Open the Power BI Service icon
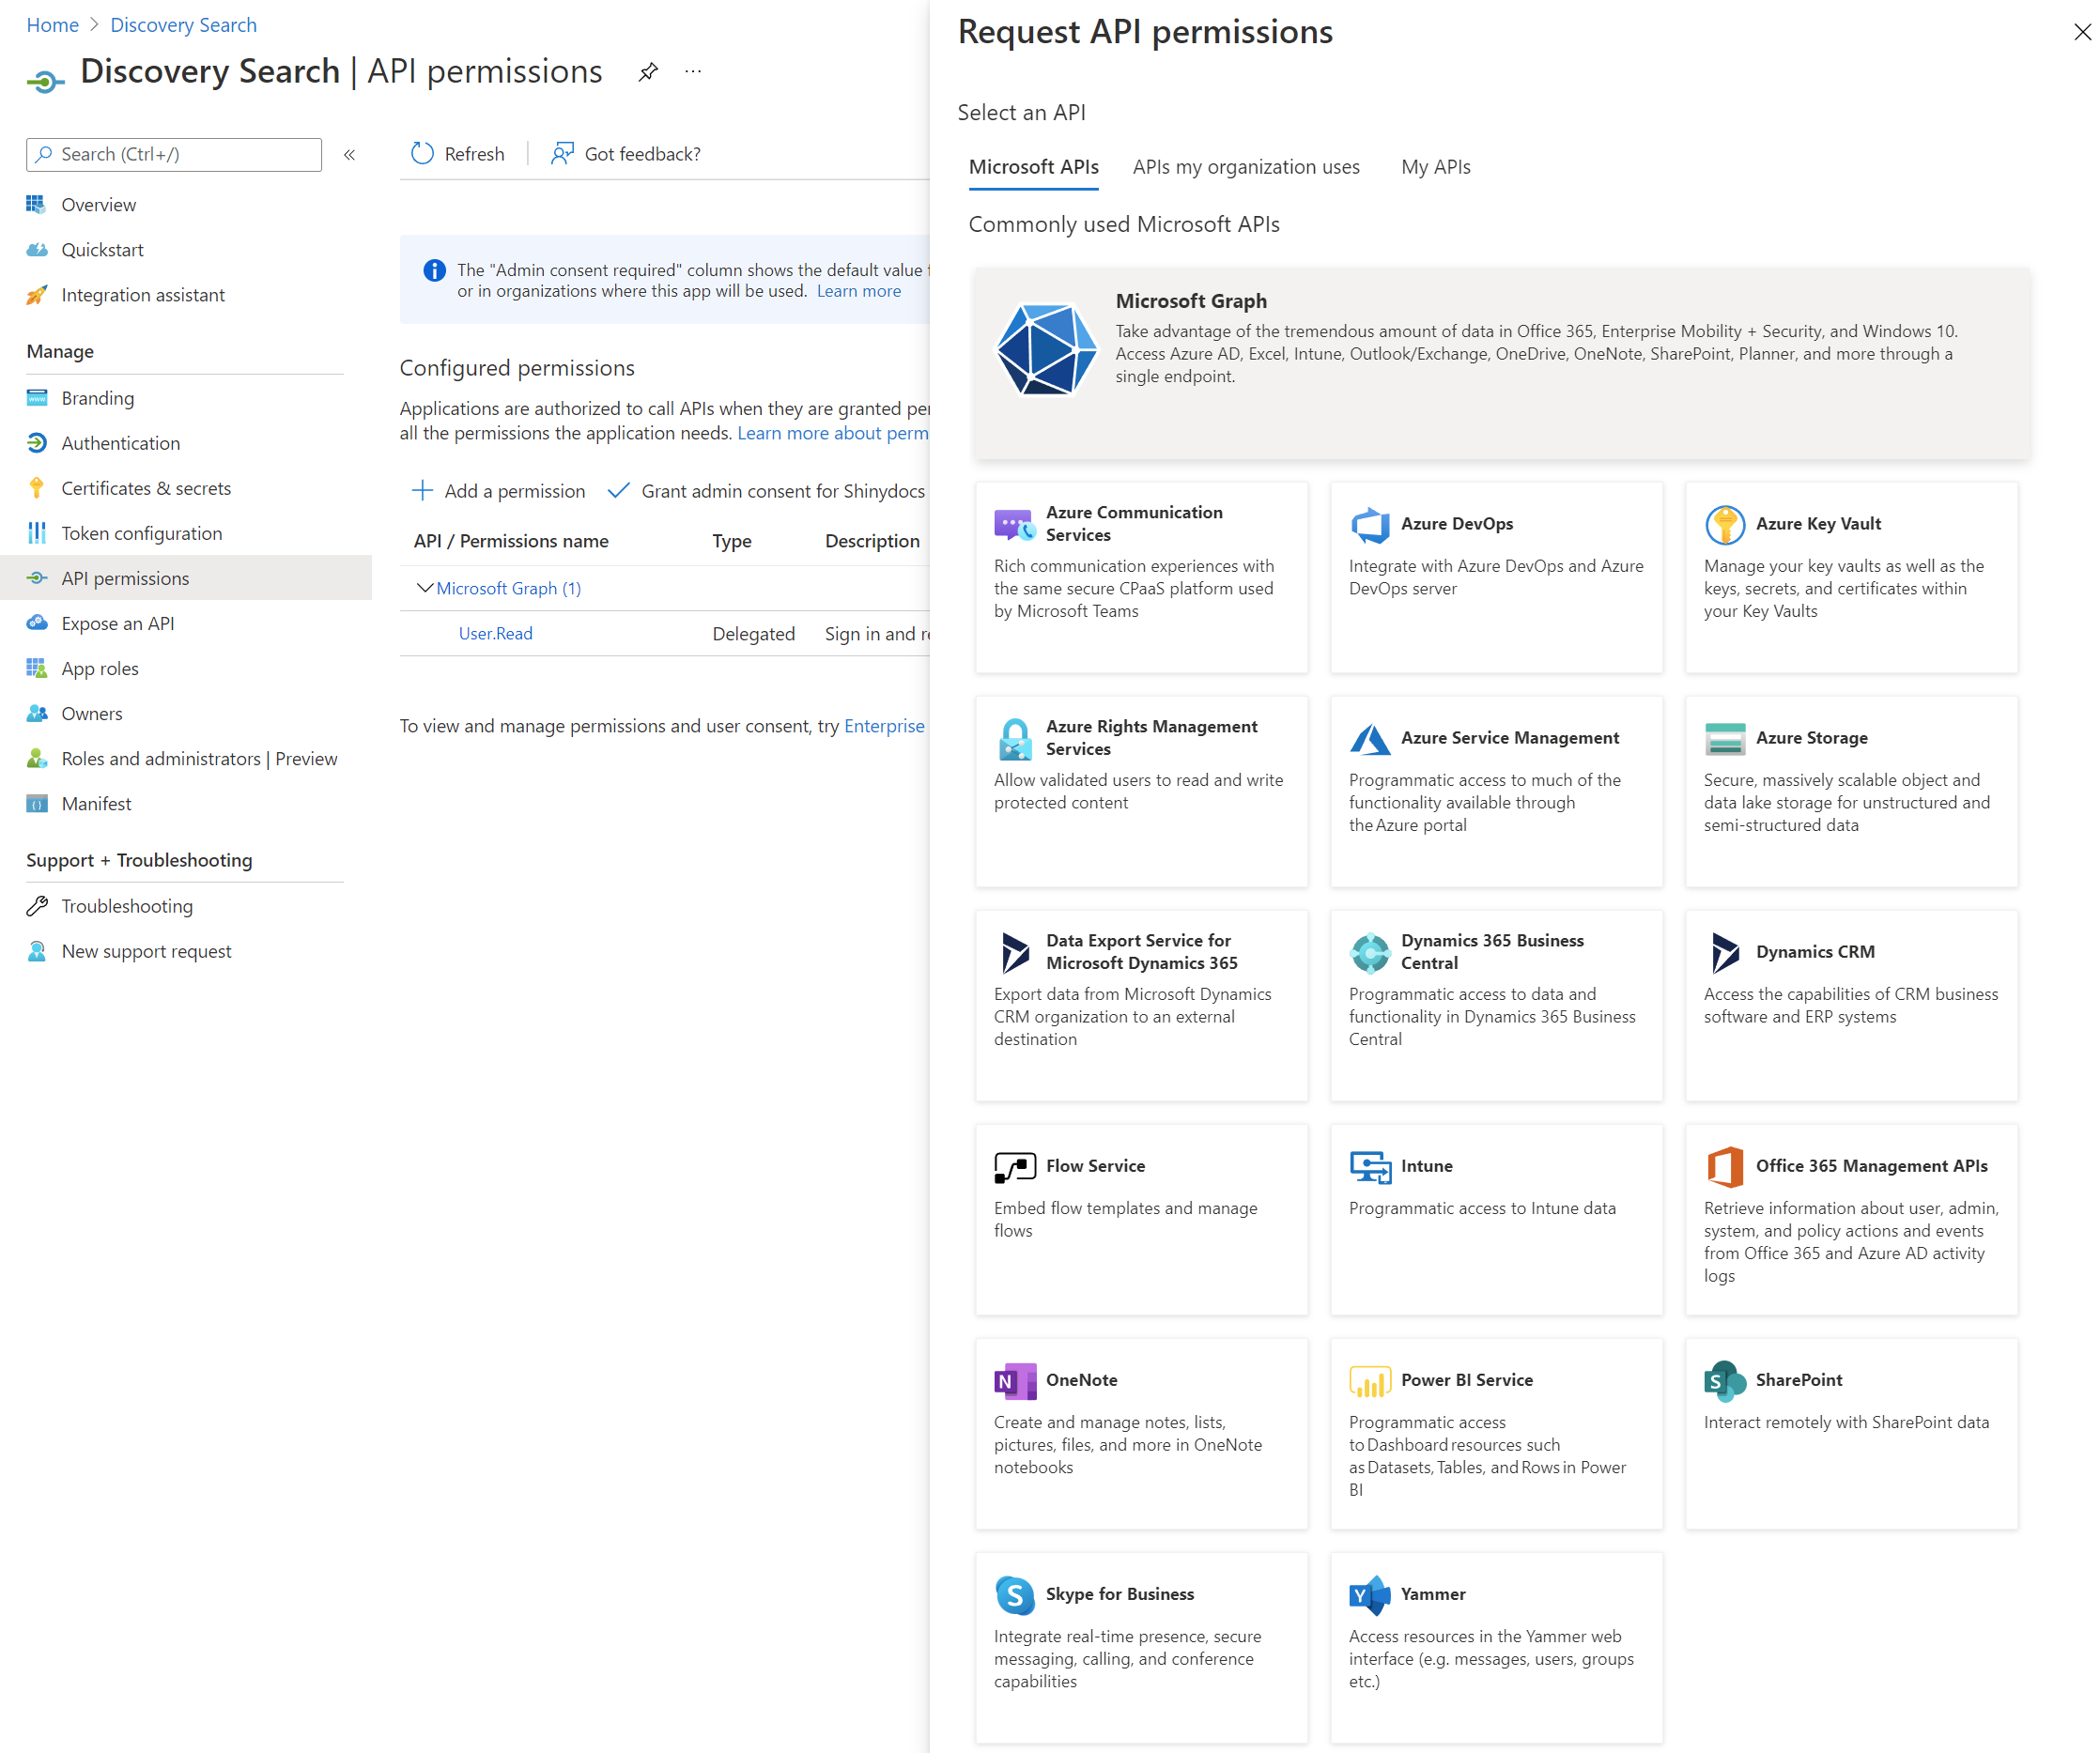Screen dimensions: 2100x1753 1369,1380
